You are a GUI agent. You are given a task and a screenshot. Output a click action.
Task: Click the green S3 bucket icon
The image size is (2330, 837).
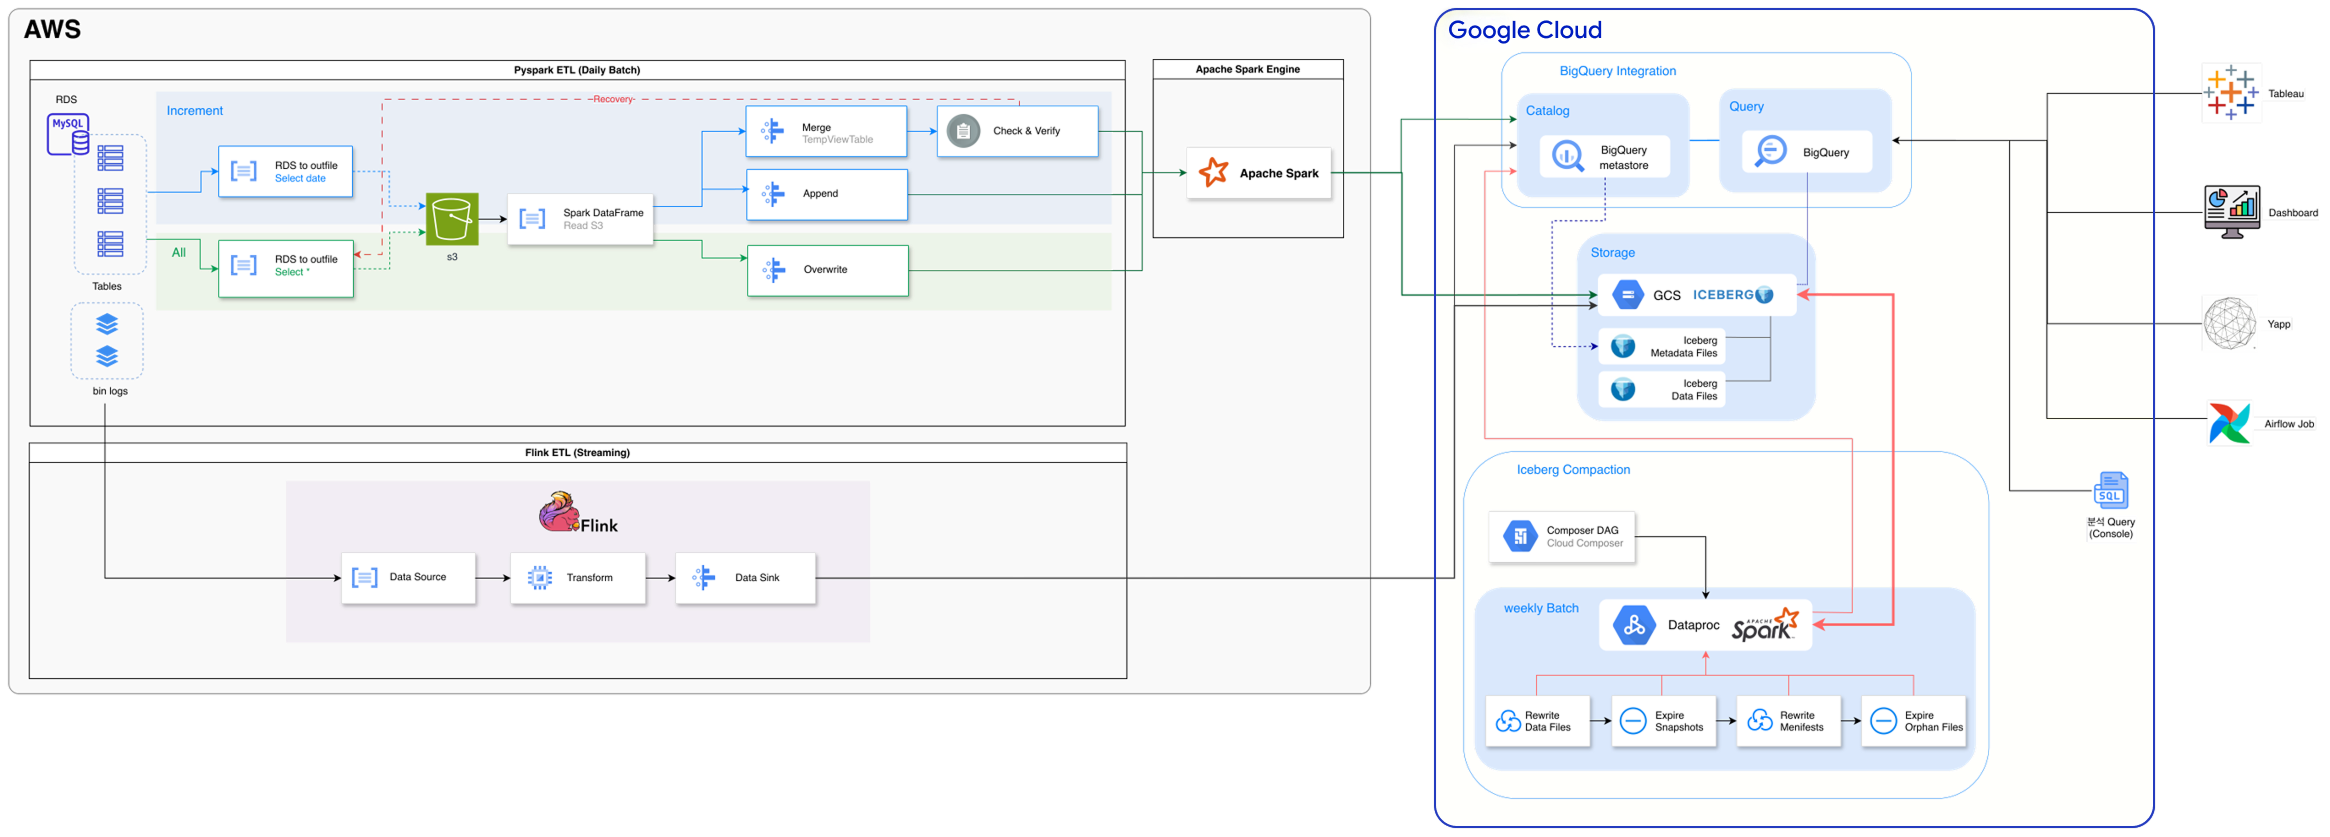tap(452, 219)
